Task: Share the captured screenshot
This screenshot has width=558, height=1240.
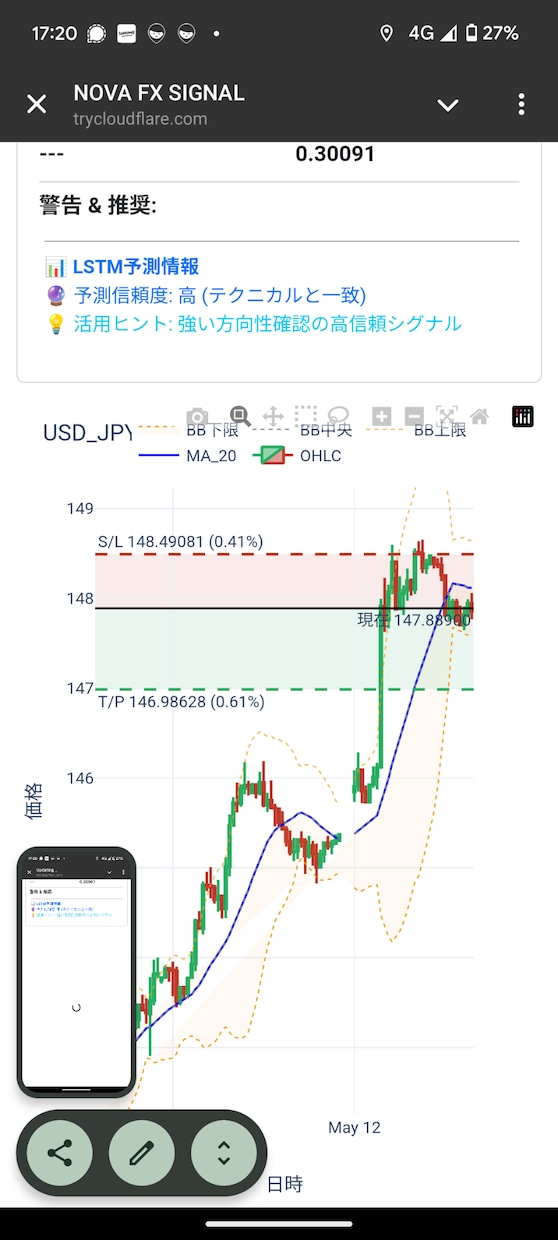Action: coord(60,1153)
